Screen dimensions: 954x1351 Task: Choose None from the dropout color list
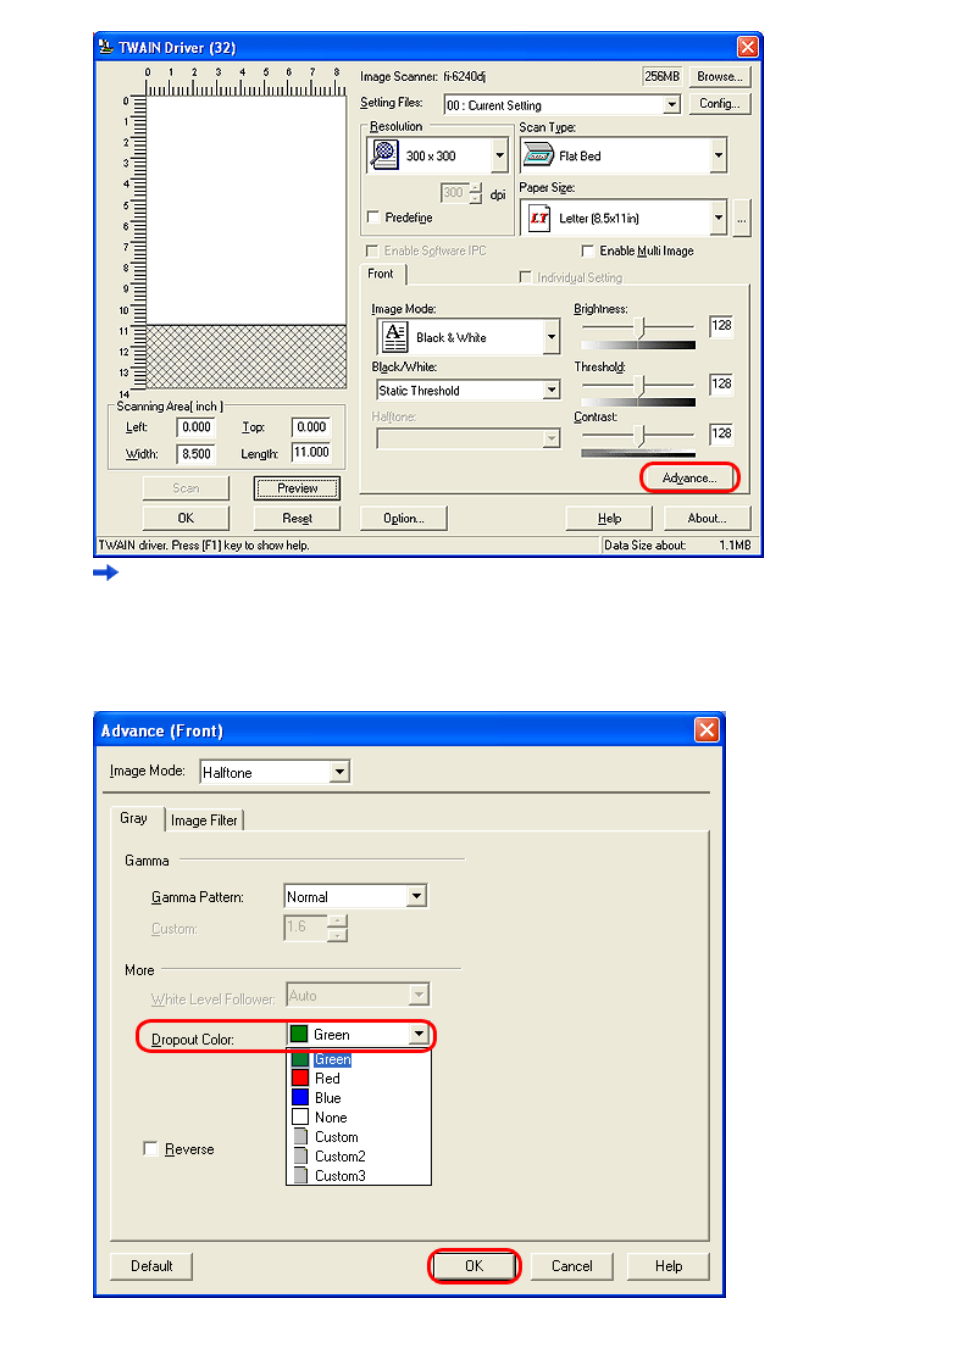pos(358,1118)
